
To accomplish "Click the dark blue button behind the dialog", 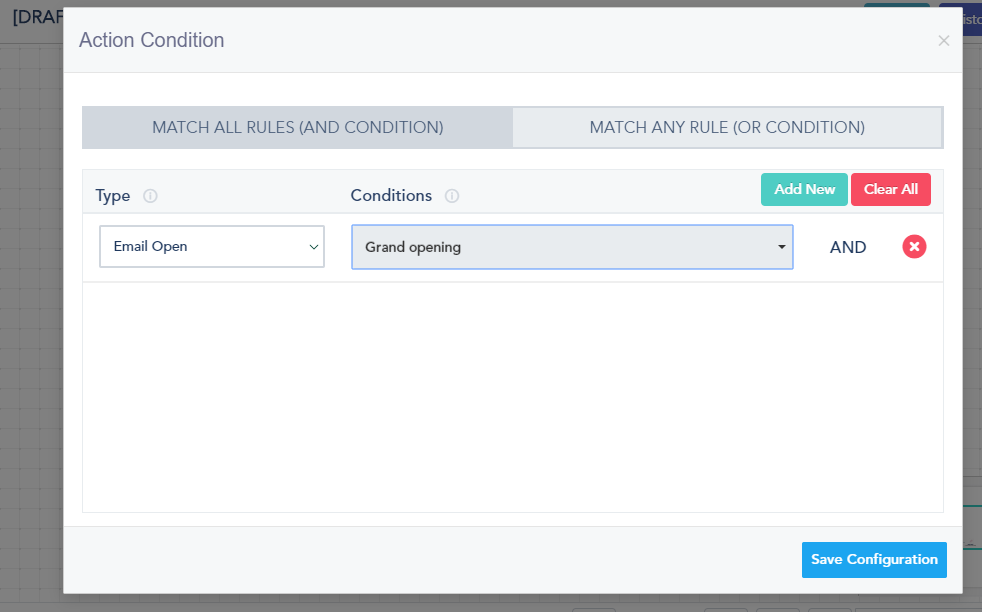I will [971, 20].
